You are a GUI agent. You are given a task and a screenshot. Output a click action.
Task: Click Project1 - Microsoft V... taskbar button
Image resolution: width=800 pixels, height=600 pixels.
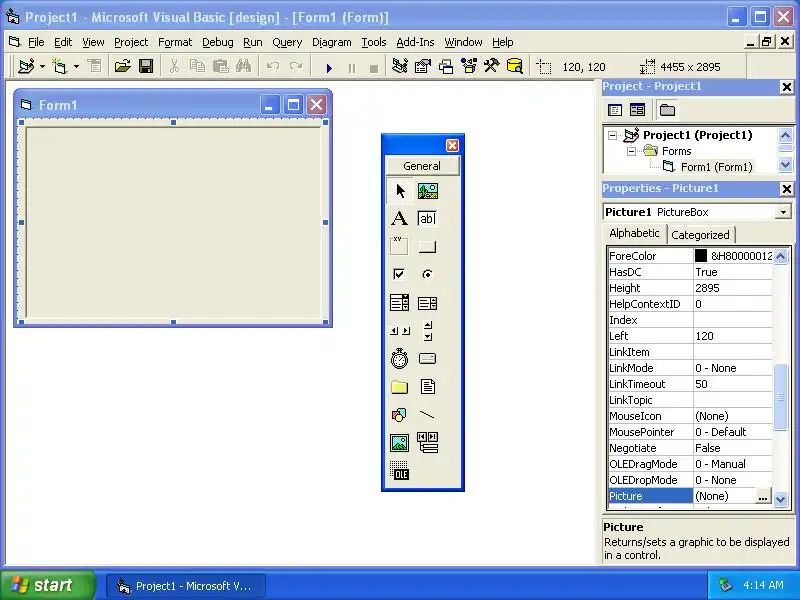[x=186, y=586]
